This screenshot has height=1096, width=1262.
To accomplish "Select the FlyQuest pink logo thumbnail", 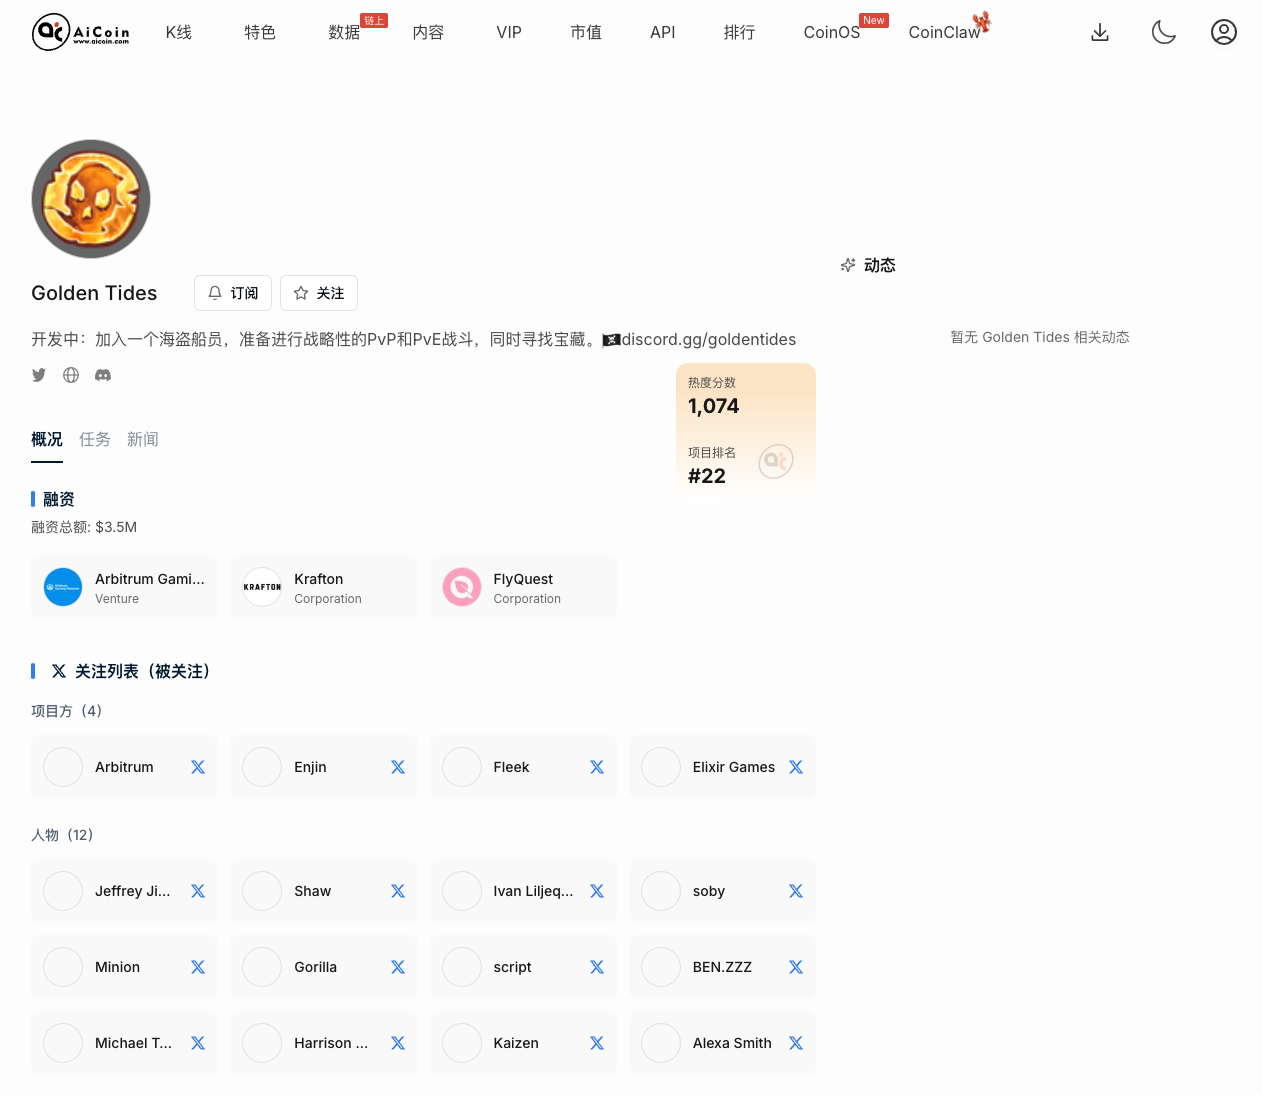I will [x=461, y=587].
